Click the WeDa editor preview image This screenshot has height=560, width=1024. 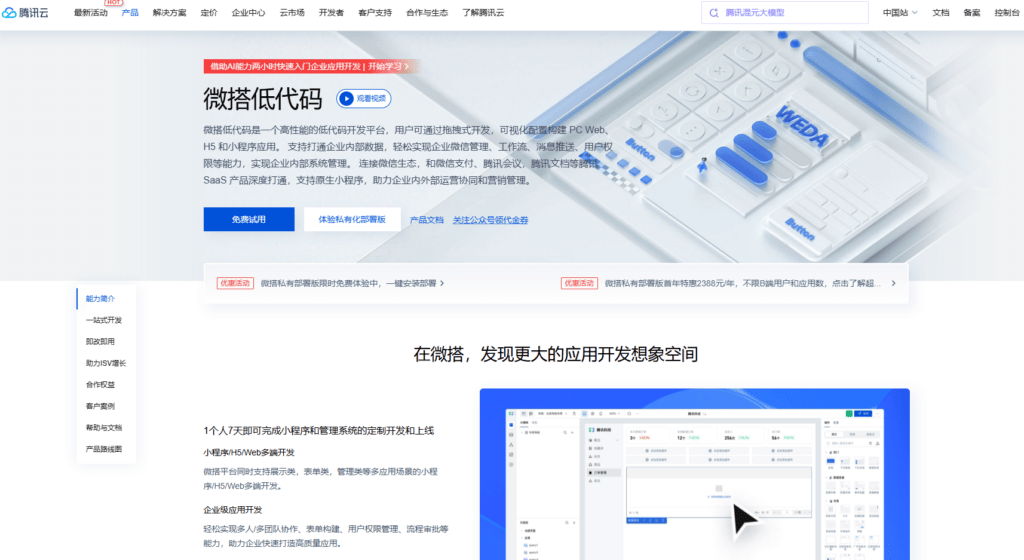tap(694, 475)
